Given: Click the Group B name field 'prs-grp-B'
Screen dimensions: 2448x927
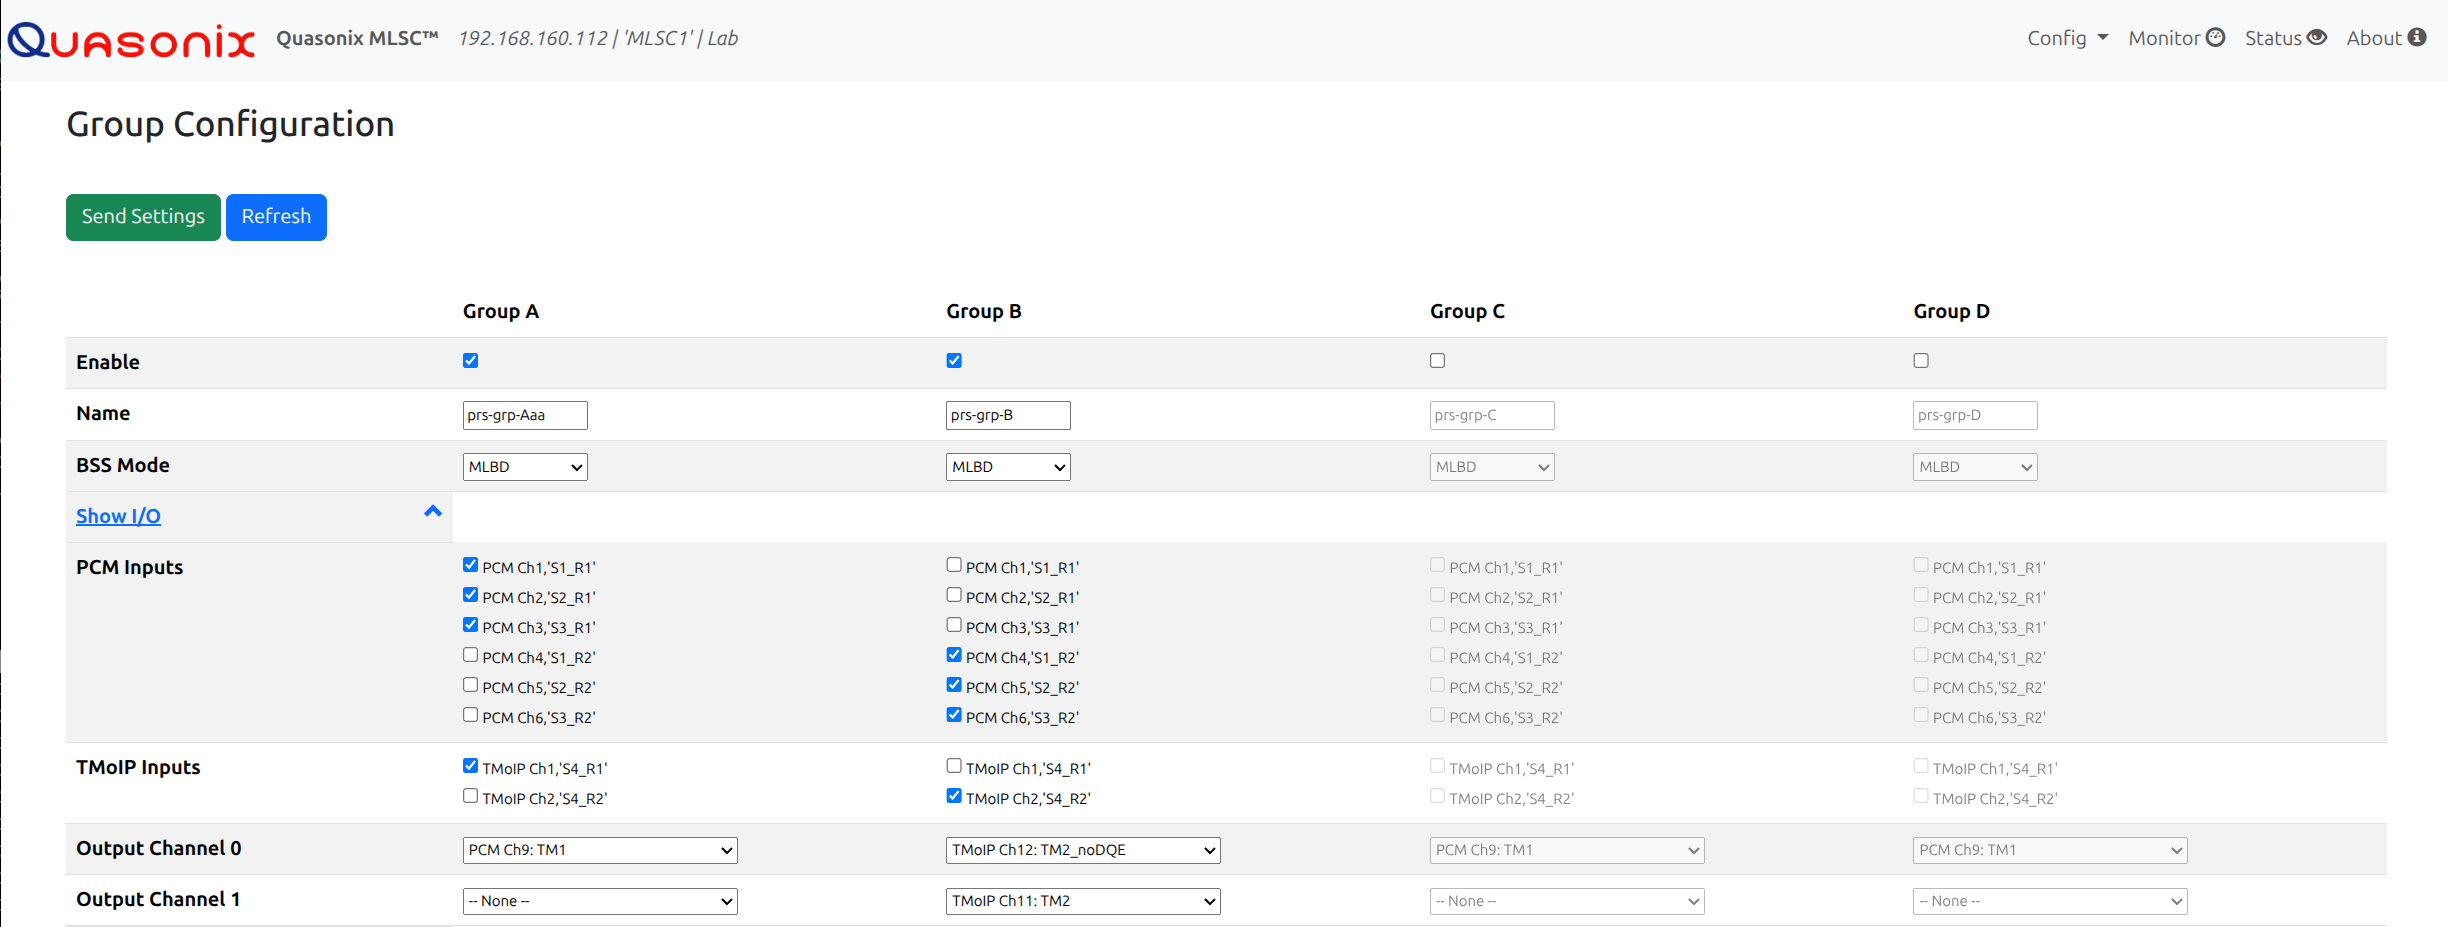Looking at the screenshot, I should click(x=1008, y=415).
